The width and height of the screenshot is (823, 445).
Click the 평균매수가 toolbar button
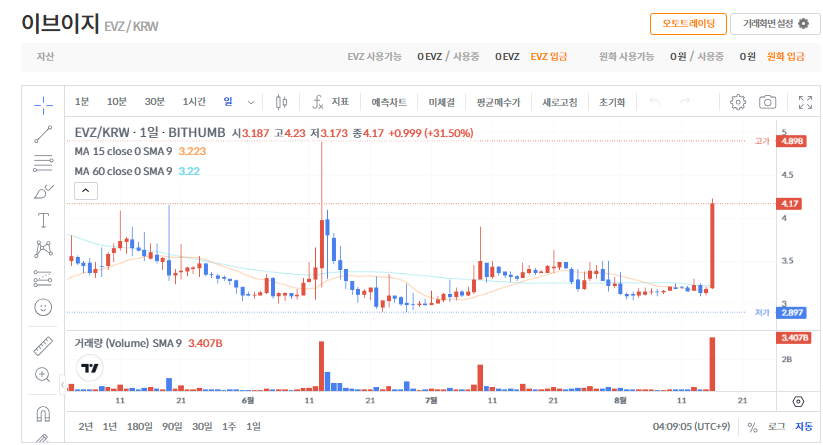pos(498,102)
